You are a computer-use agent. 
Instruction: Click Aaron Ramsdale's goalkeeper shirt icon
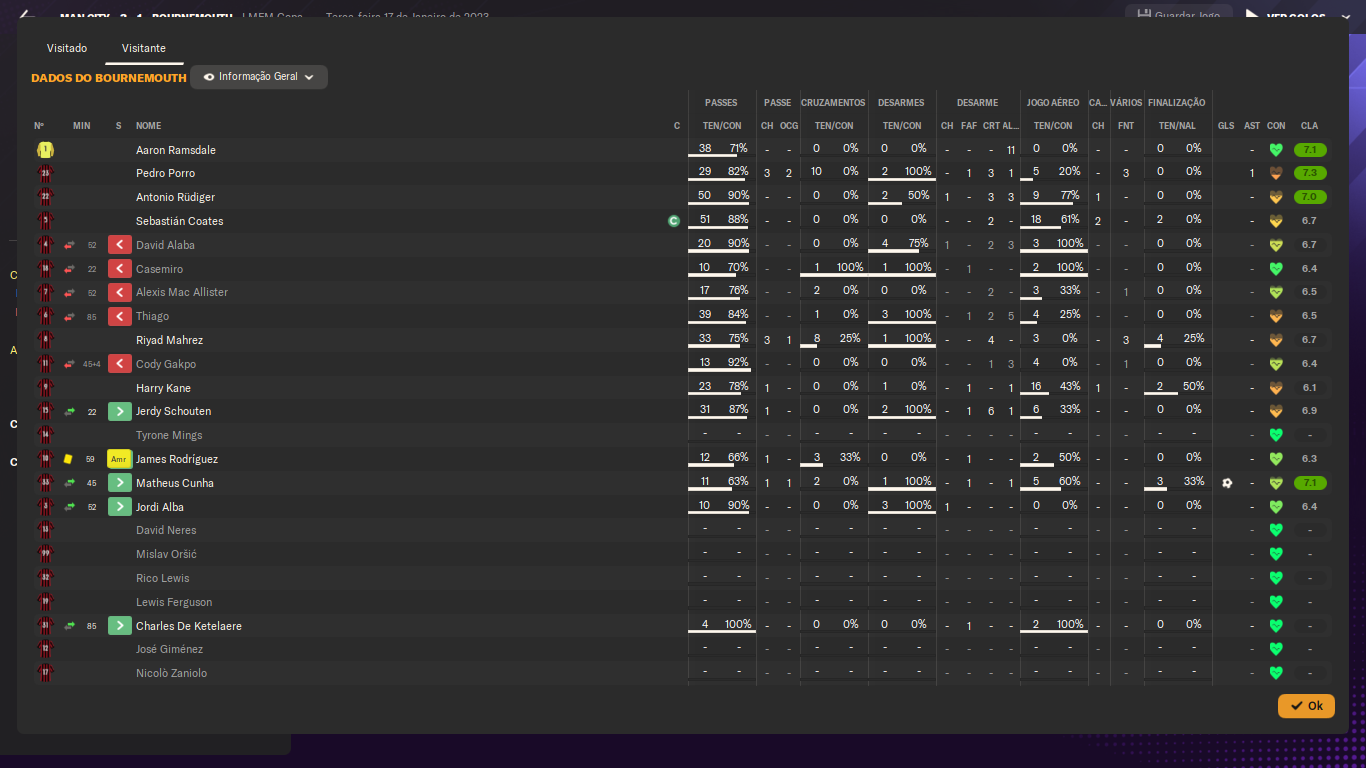pos(45,150)
